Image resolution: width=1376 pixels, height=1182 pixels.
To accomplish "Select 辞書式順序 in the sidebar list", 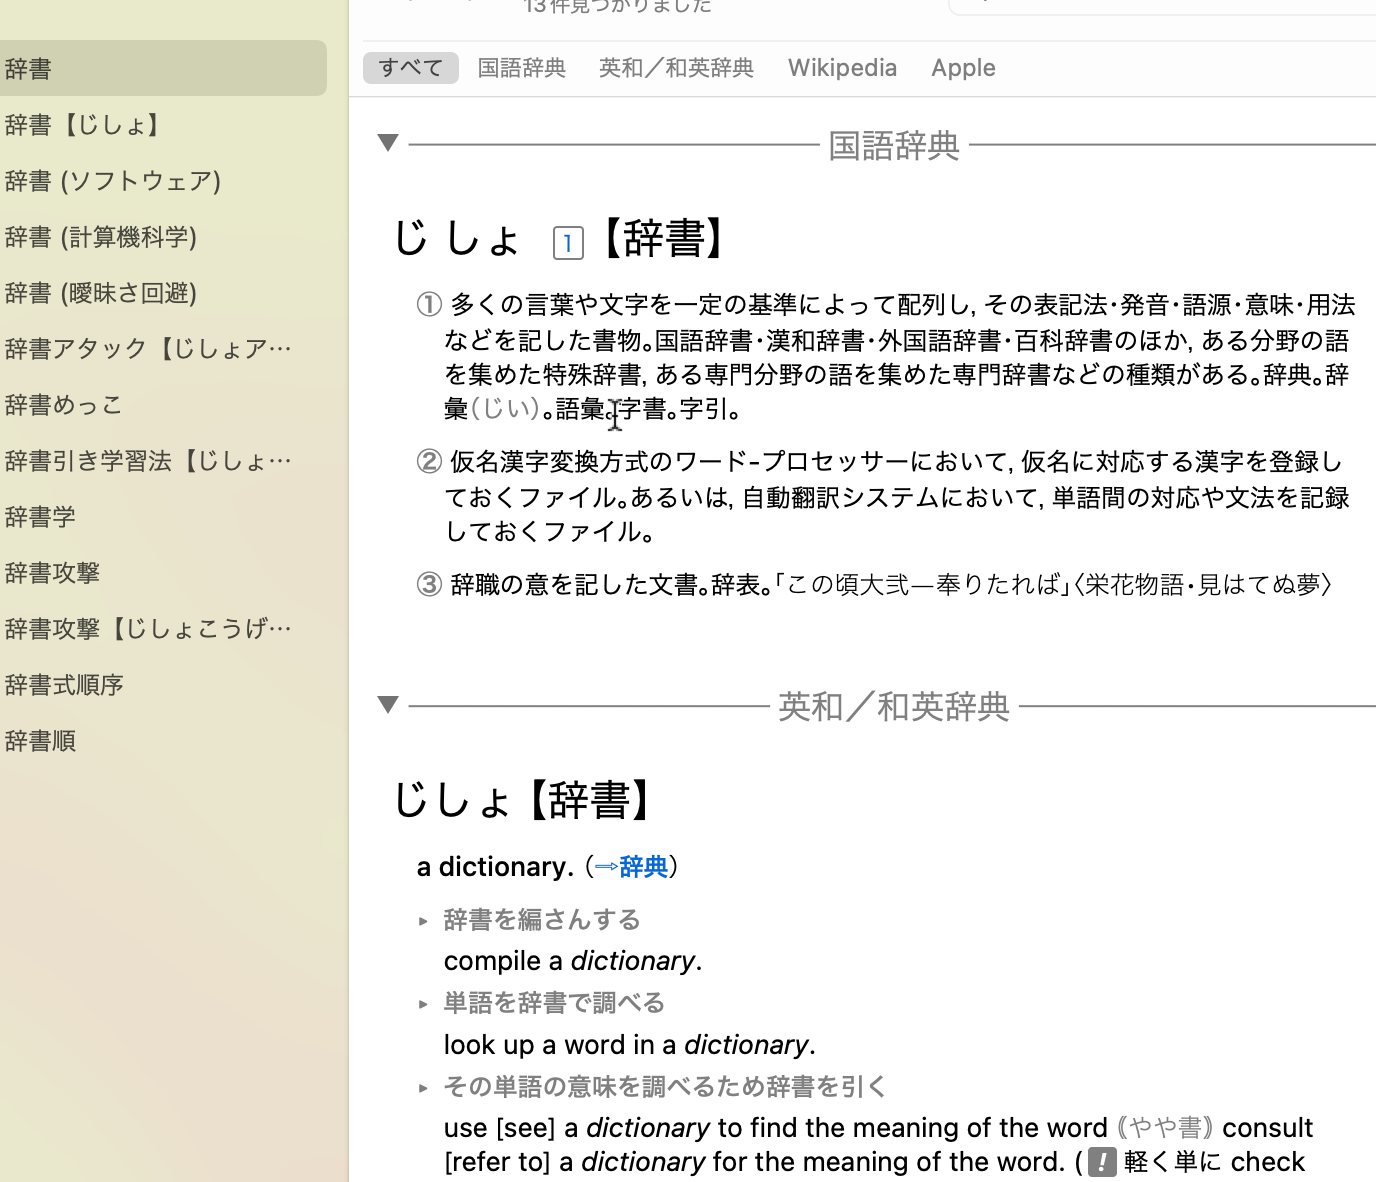I will click(64, 684).
